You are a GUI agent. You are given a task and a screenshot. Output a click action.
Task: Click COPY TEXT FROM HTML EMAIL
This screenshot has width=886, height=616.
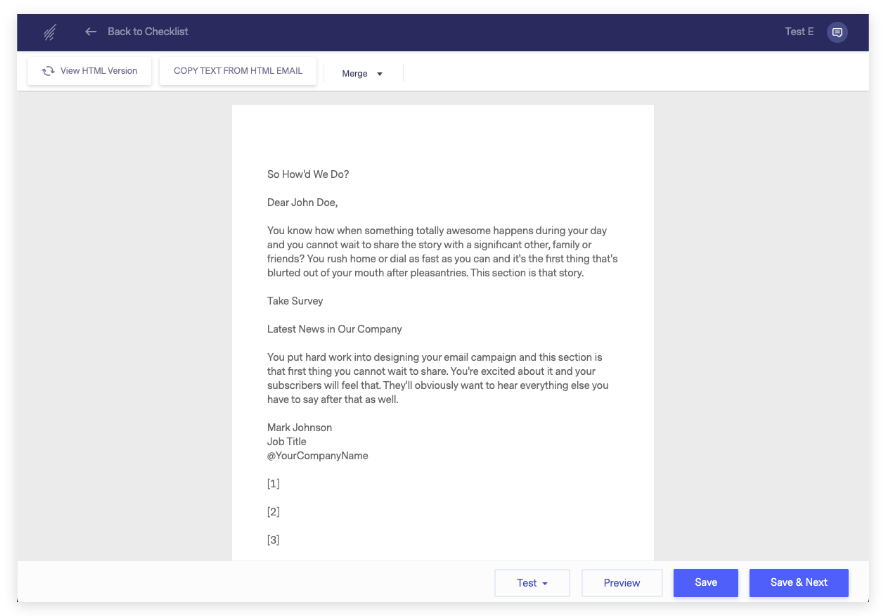tap(237, 71)
